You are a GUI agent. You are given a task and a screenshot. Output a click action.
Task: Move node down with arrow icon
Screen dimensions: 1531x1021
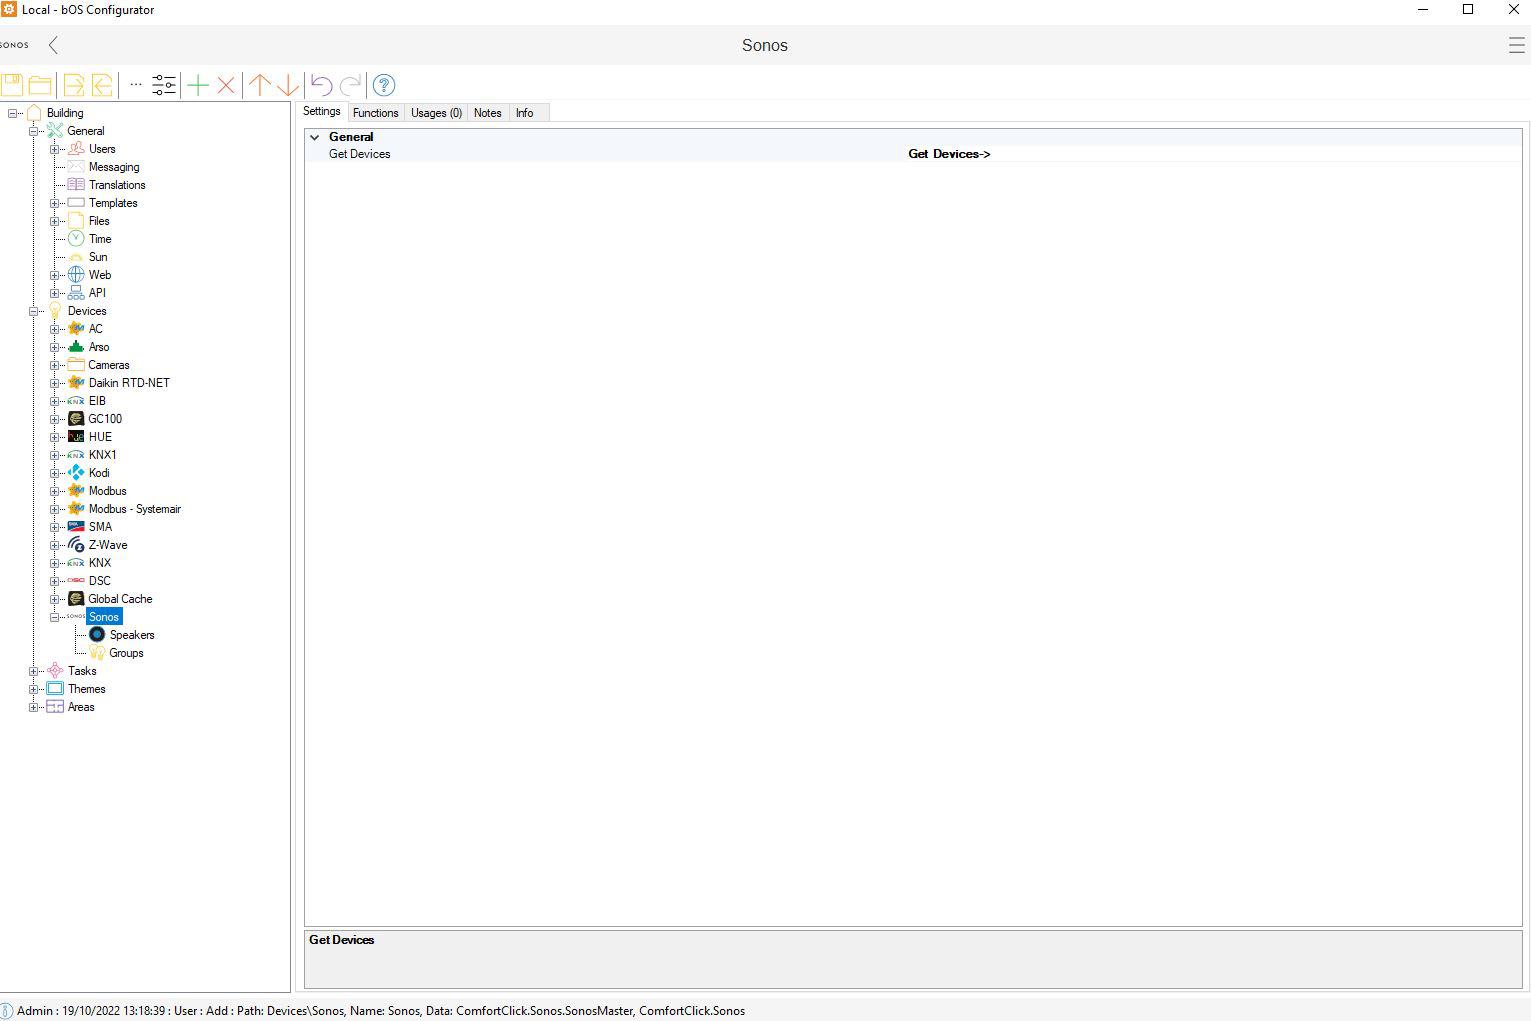(287, 85)
